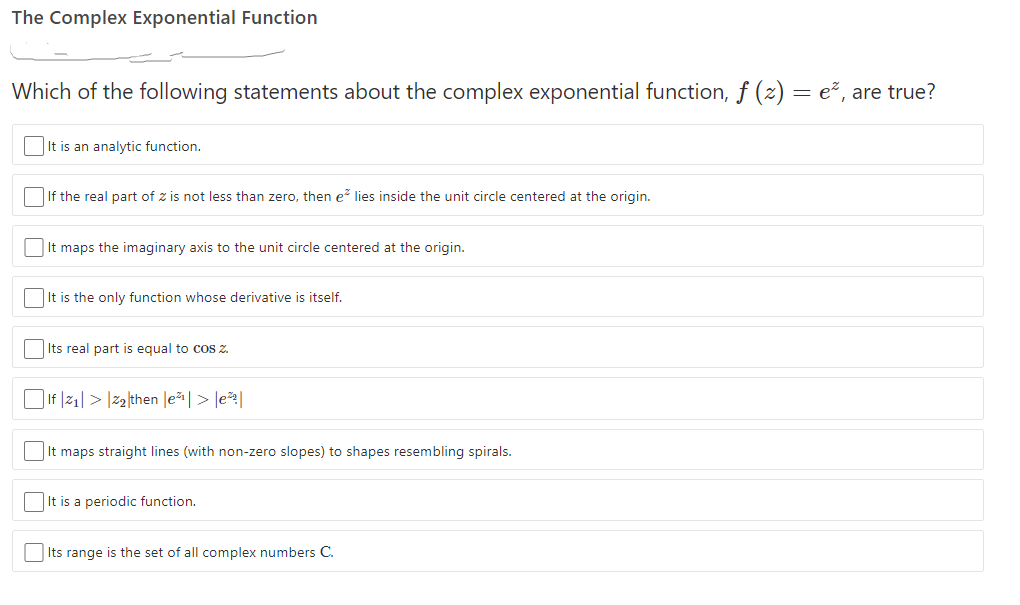Check "Its real part is equal to cos z"

coord(33,348)
